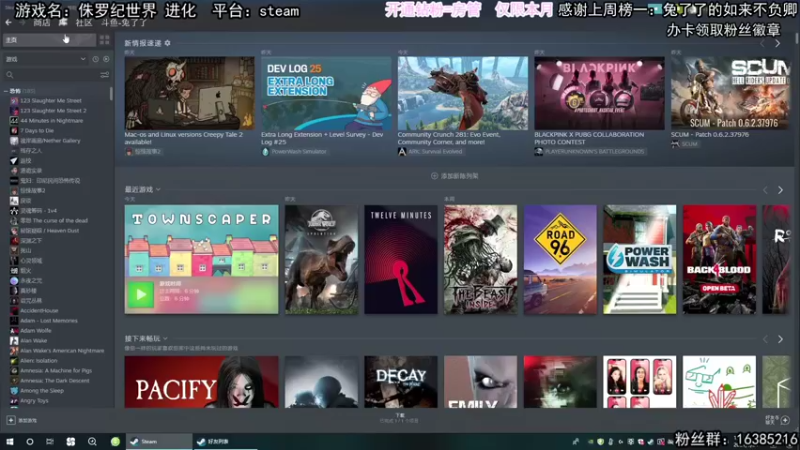Click PowerWash Simulator news source link
Screen dimensions: 800x450
[x=299, y=152]
